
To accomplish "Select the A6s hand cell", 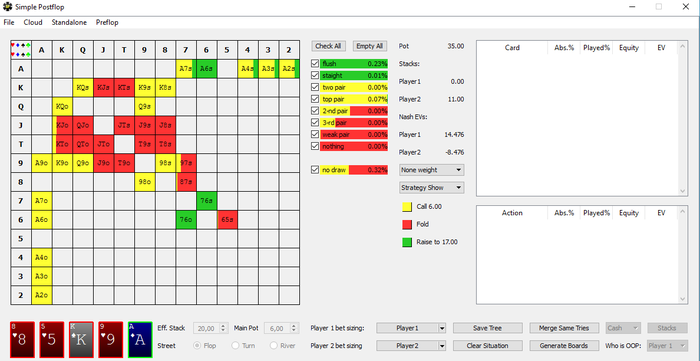I will click(x=207, y=69).
